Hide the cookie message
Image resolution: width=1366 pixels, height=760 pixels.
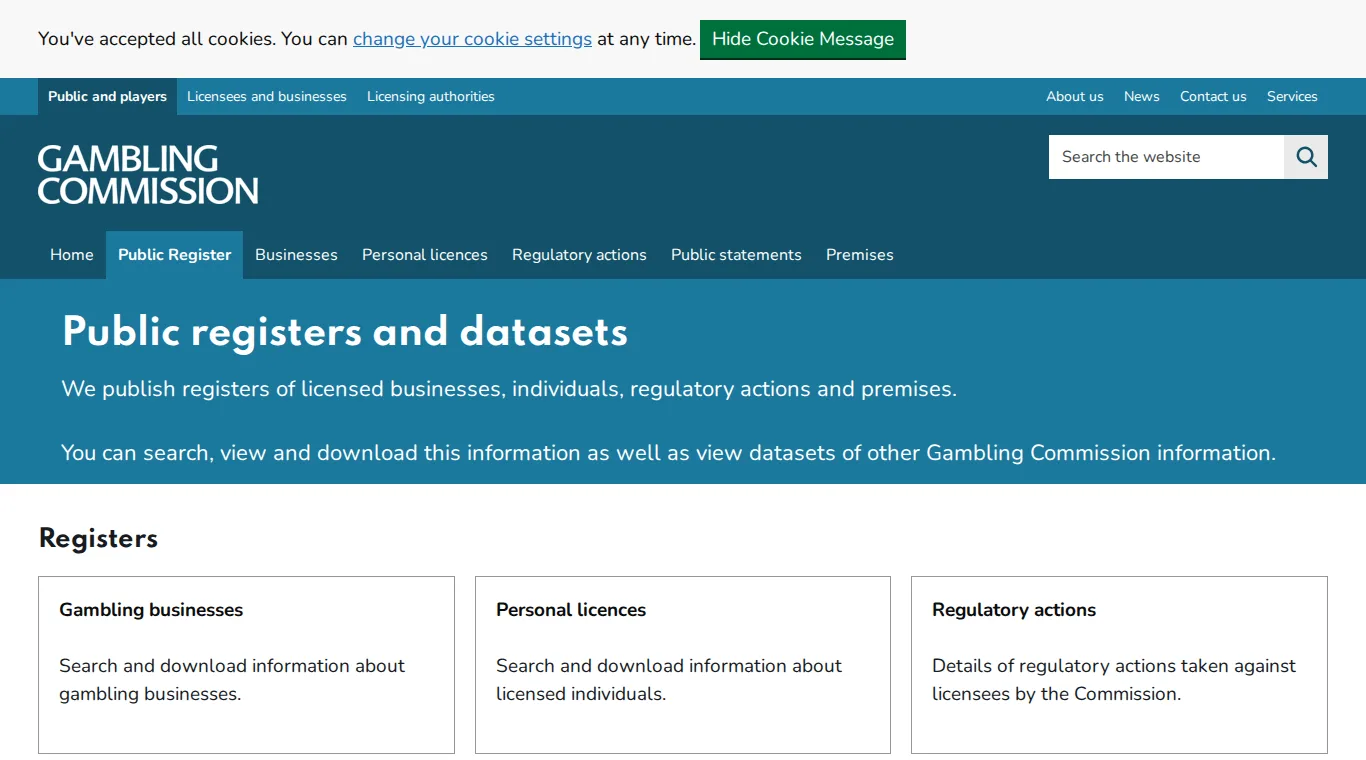click(x=803, y=39)
